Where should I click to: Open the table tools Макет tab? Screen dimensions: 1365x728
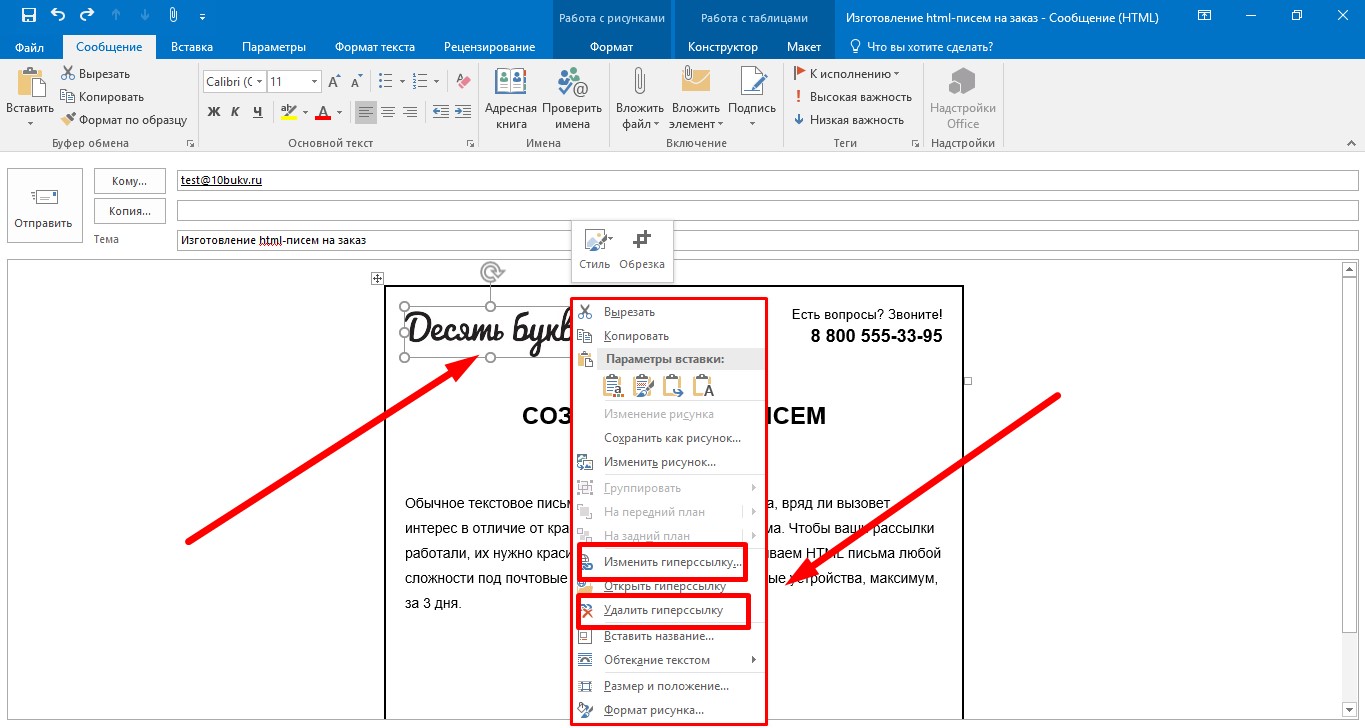(804, 47)
